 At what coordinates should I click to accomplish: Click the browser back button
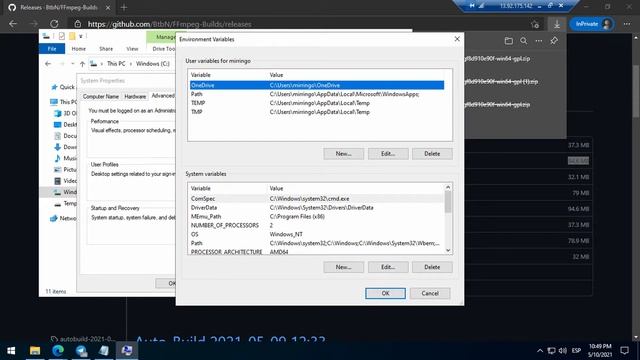[x=13, y=24]
